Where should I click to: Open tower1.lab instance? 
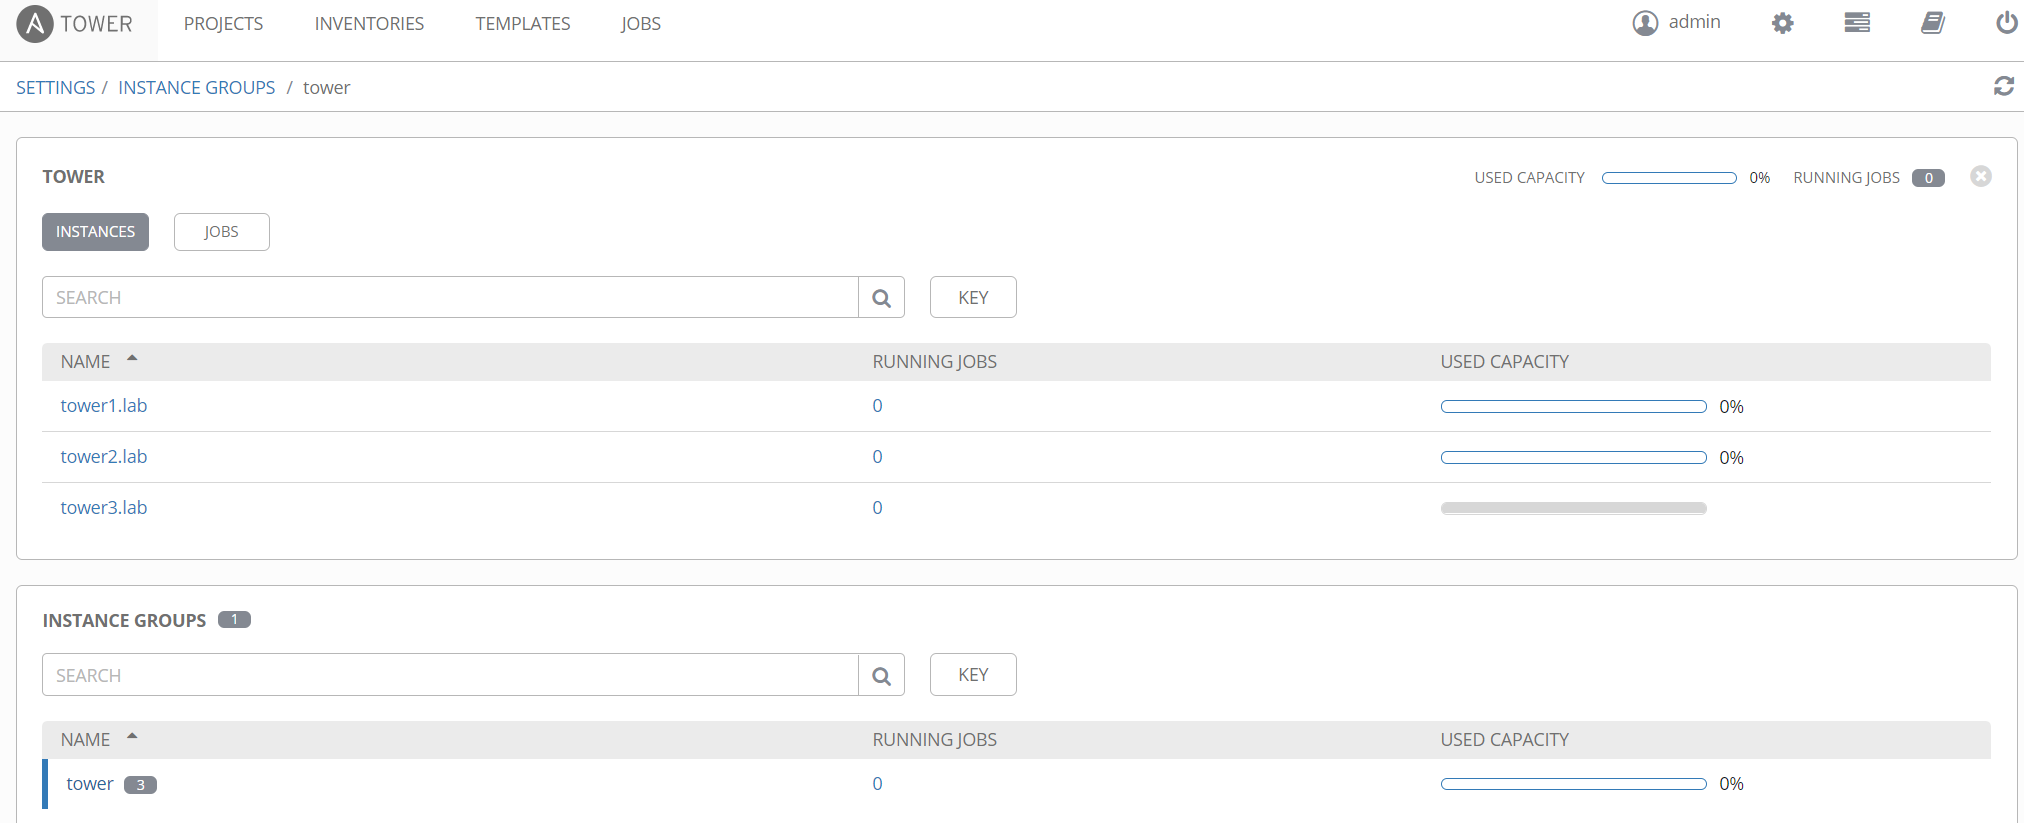click(104, 406)
